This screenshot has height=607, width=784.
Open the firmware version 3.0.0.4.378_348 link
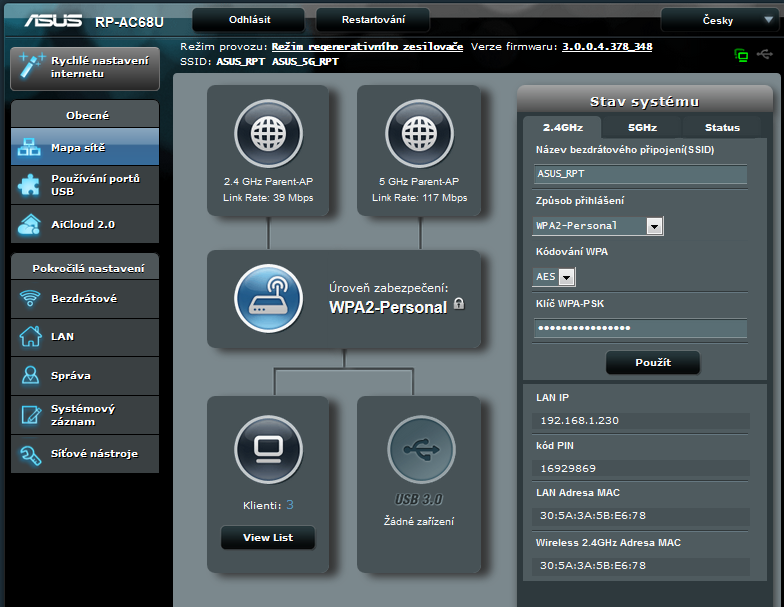coord(606,47)
